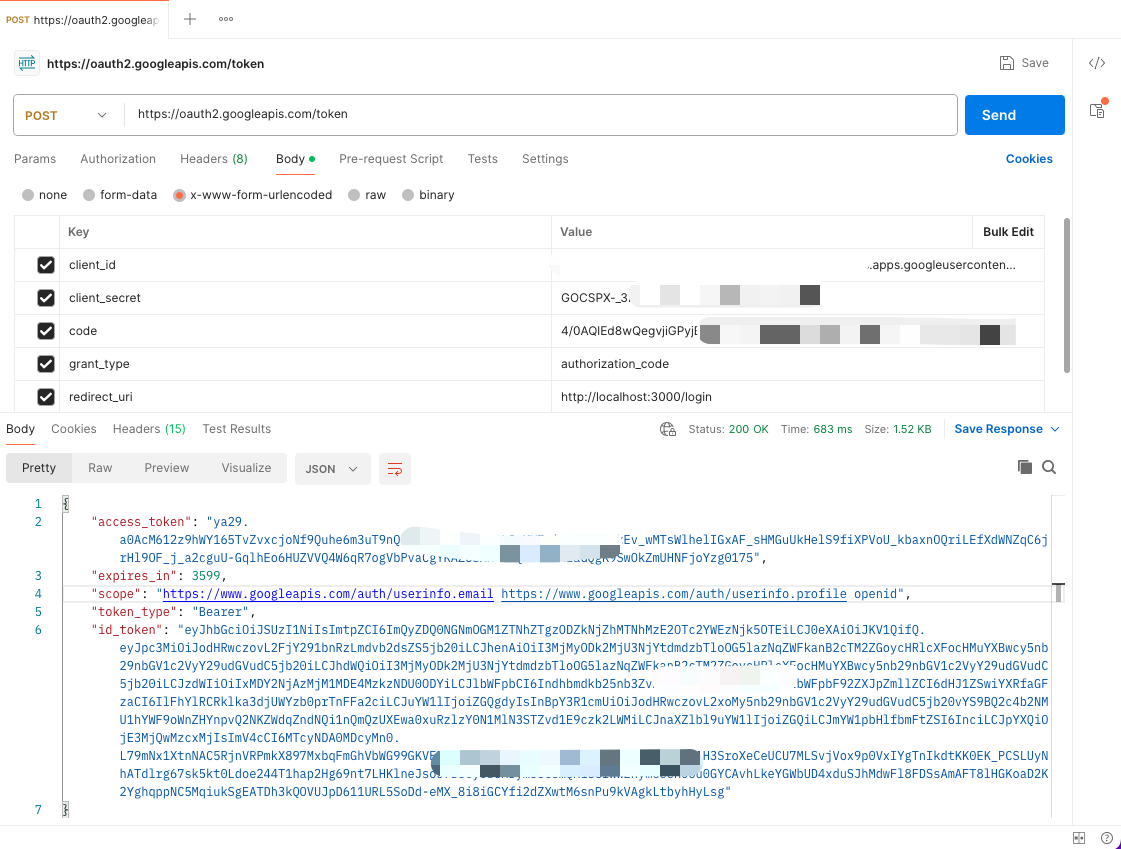Expand the Save Response dropdown arrow
The height and width of the screenshot is (849, 1121).
1055,429
